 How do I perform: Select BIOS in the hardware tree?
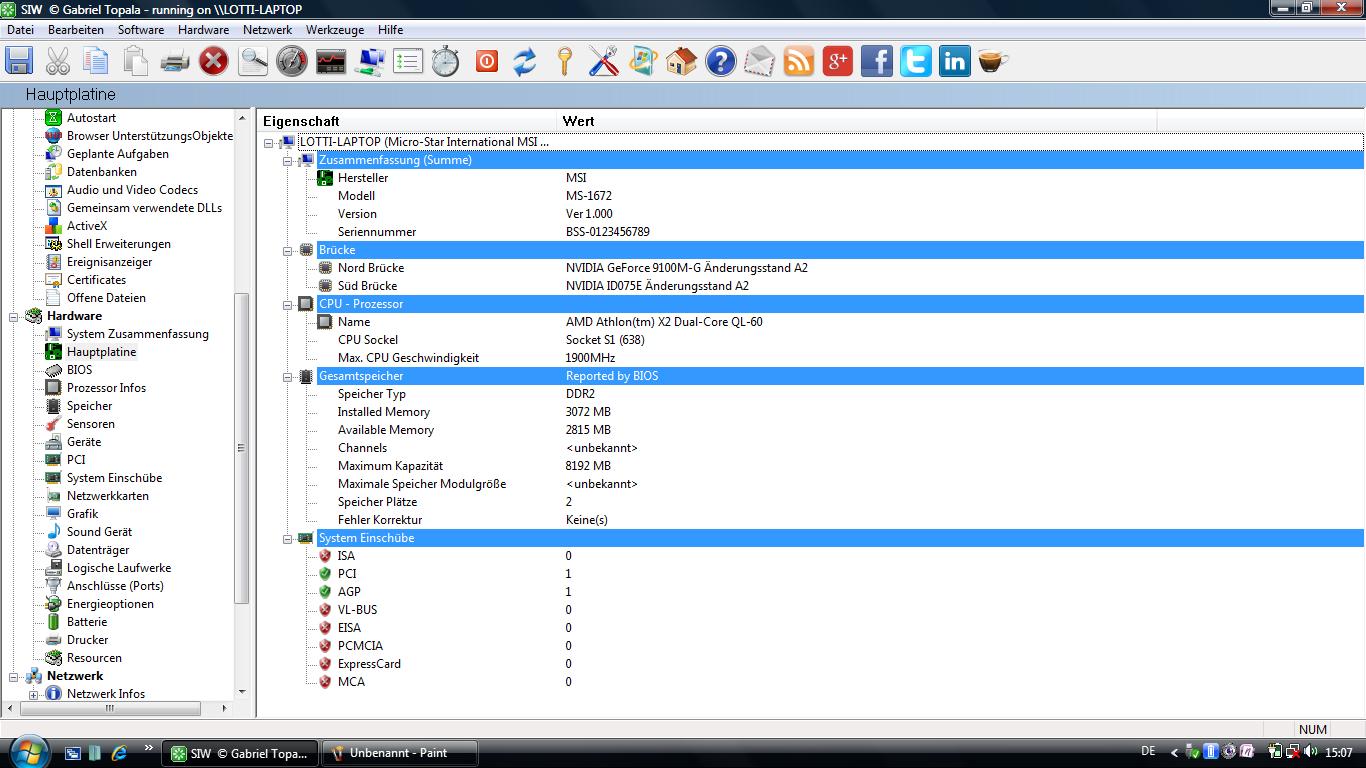coord(79,370)
